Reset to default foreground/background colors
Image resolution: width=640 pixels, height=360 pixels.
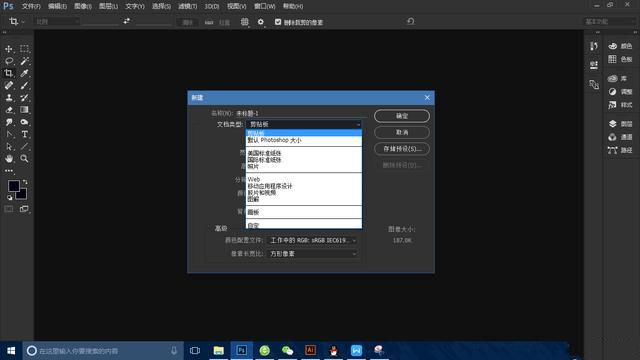point(9,198)
